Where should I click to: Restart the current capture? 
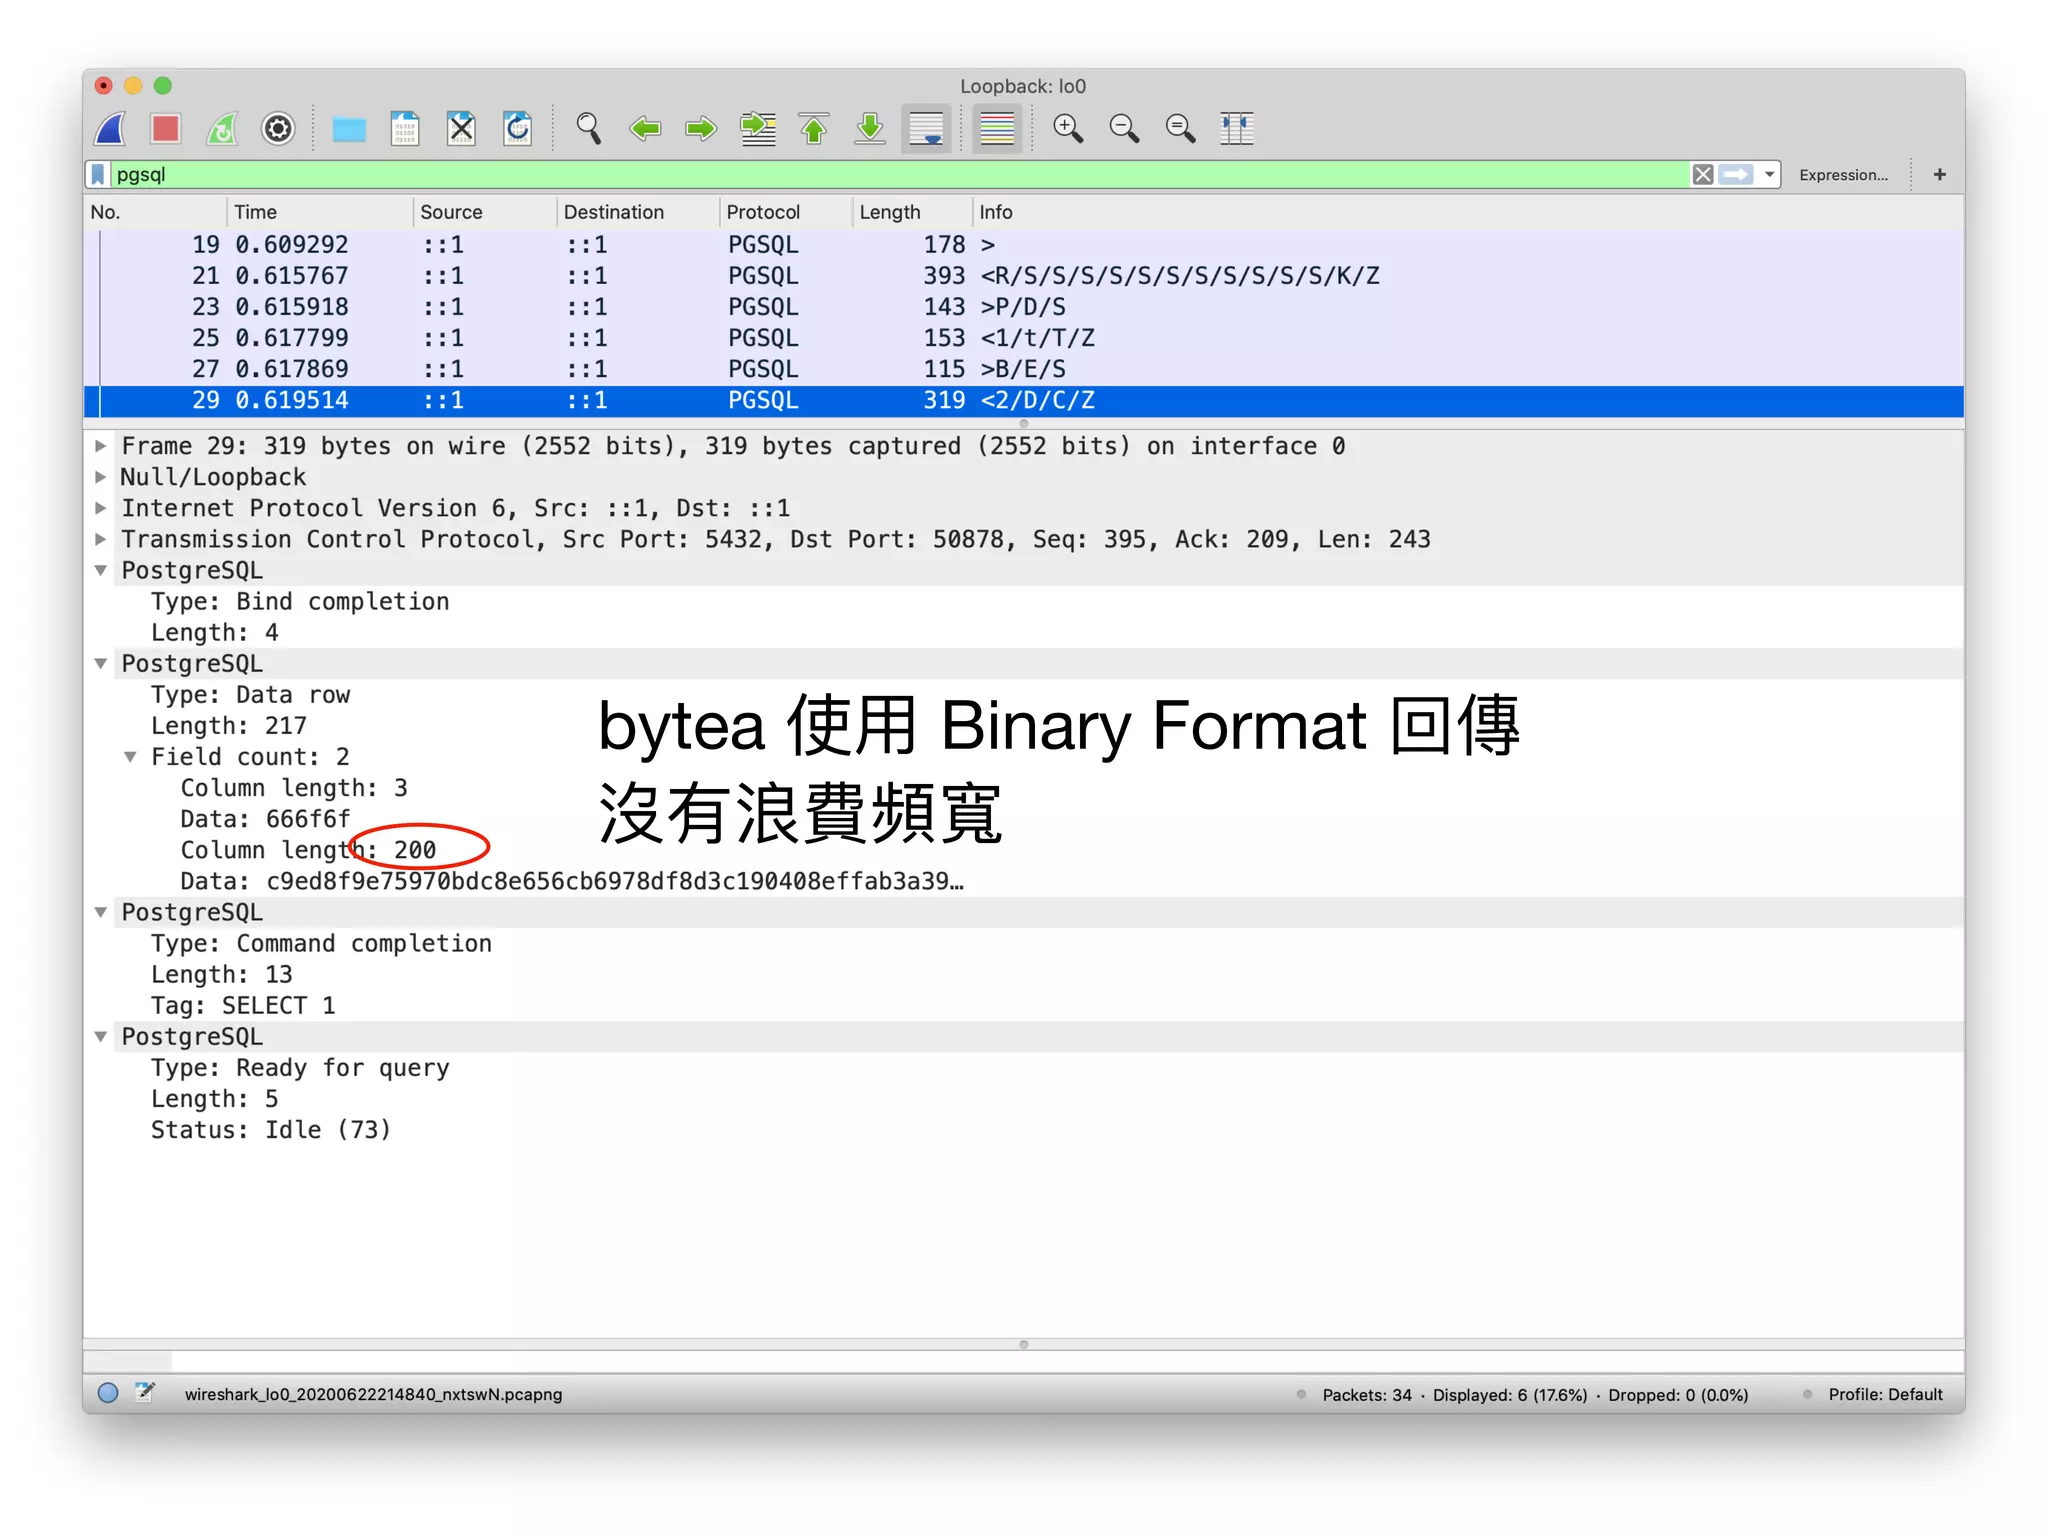tap(222, 128)
